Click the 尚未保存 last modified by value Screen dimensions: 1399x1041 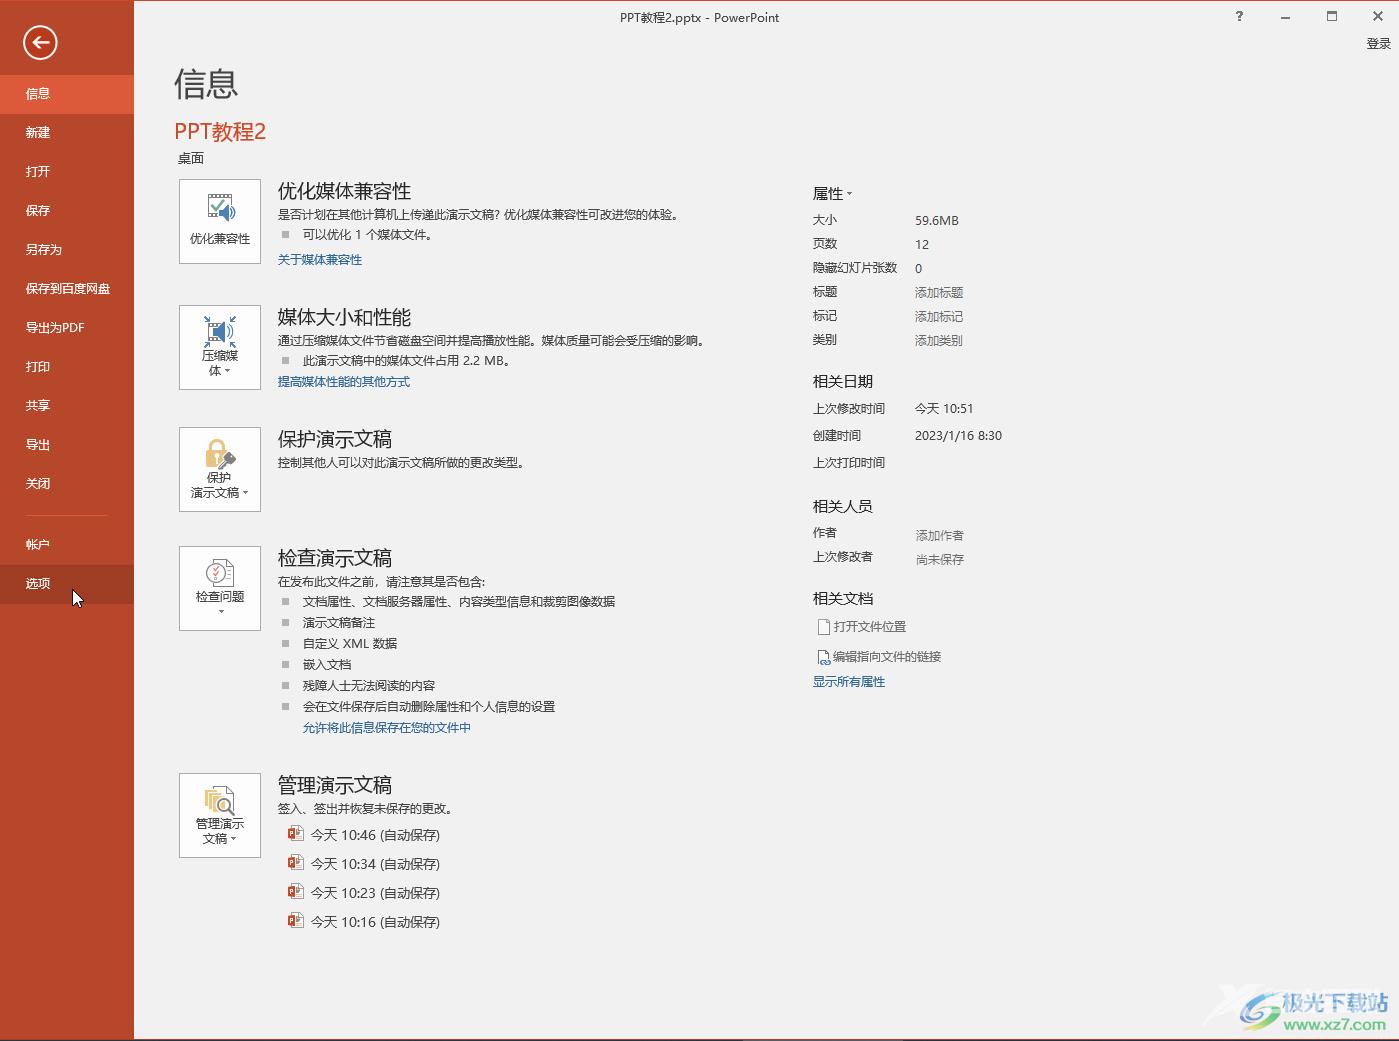pyautogui.click(x=940, y=560)
